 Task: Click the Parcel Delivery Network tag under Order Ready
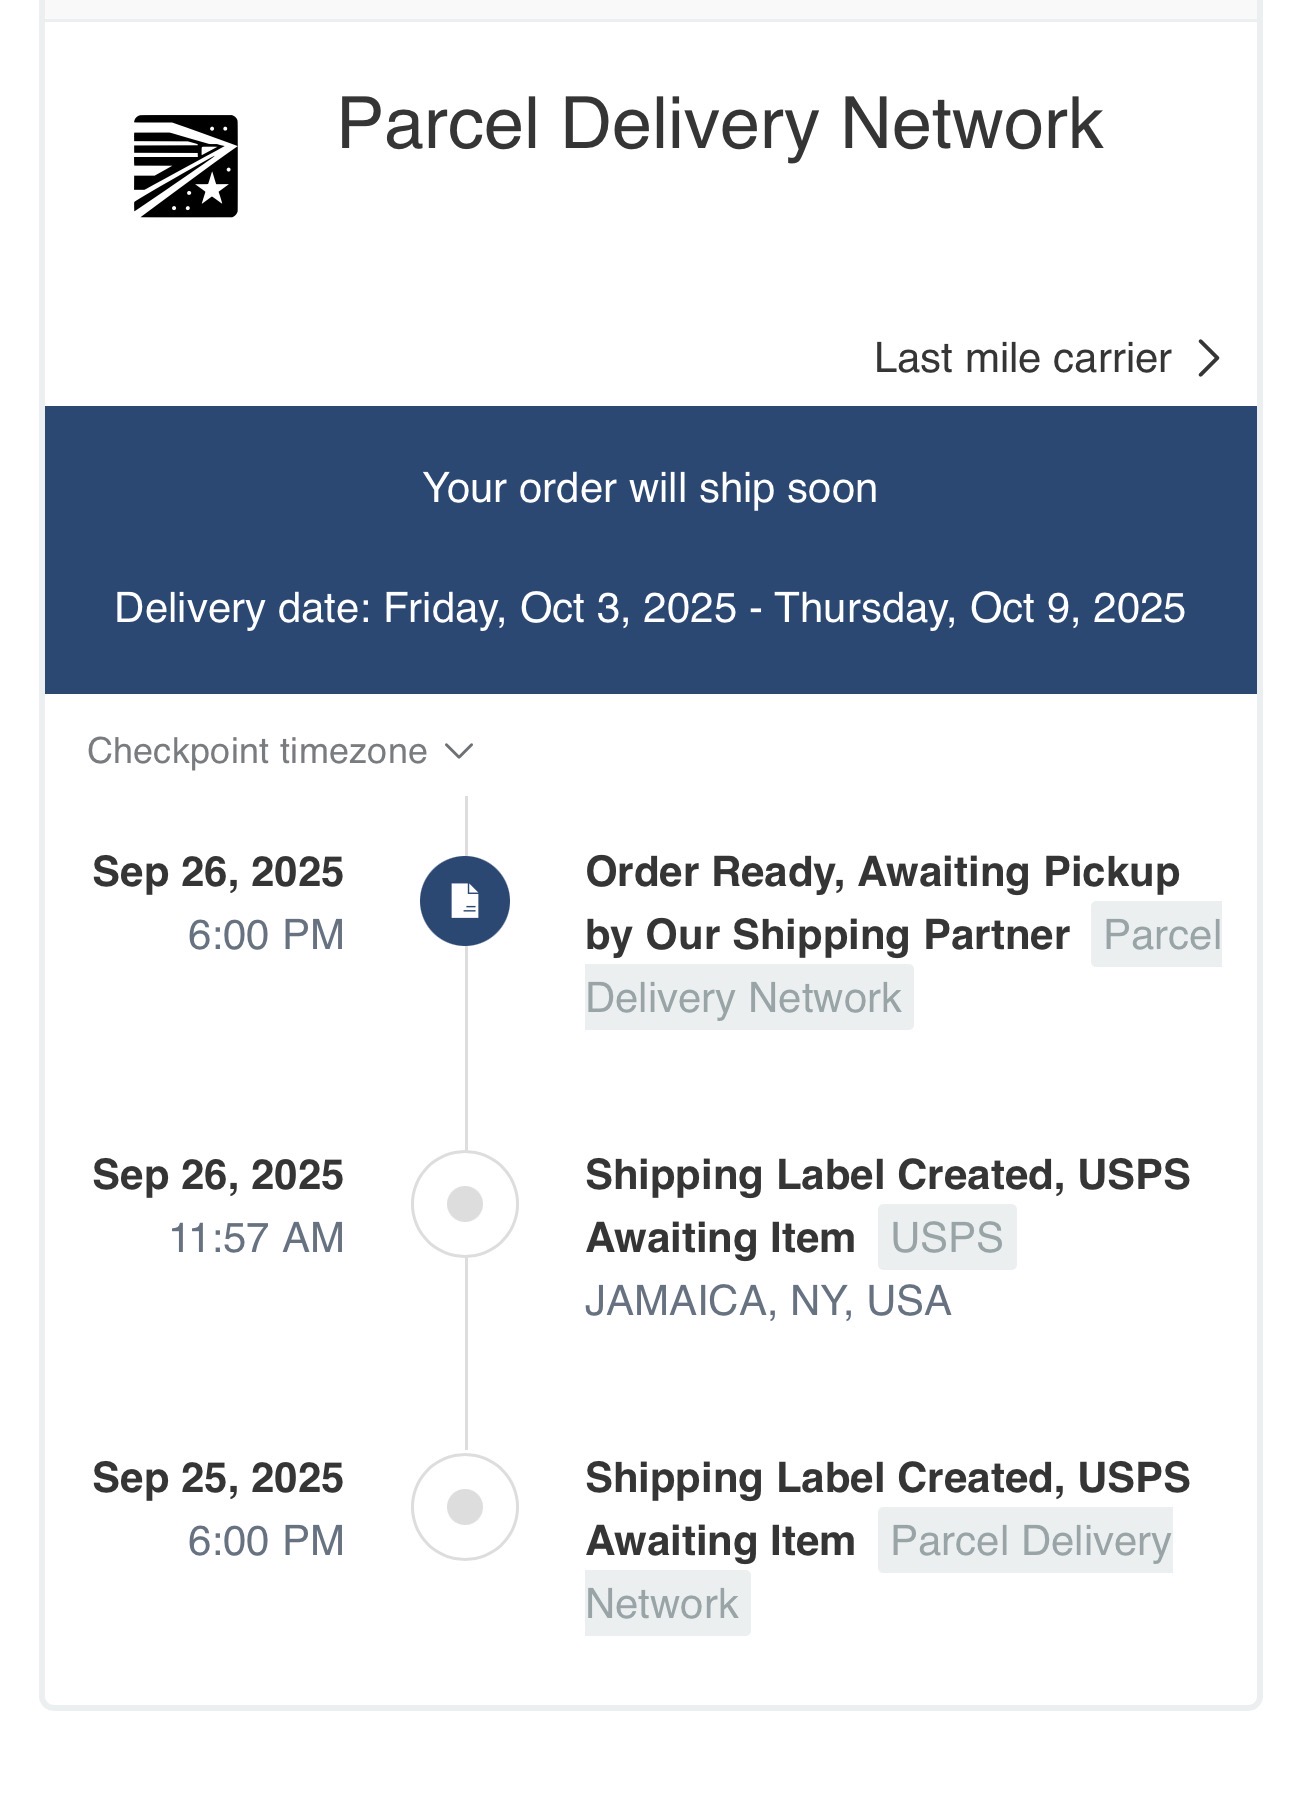[x=744, y=998]
